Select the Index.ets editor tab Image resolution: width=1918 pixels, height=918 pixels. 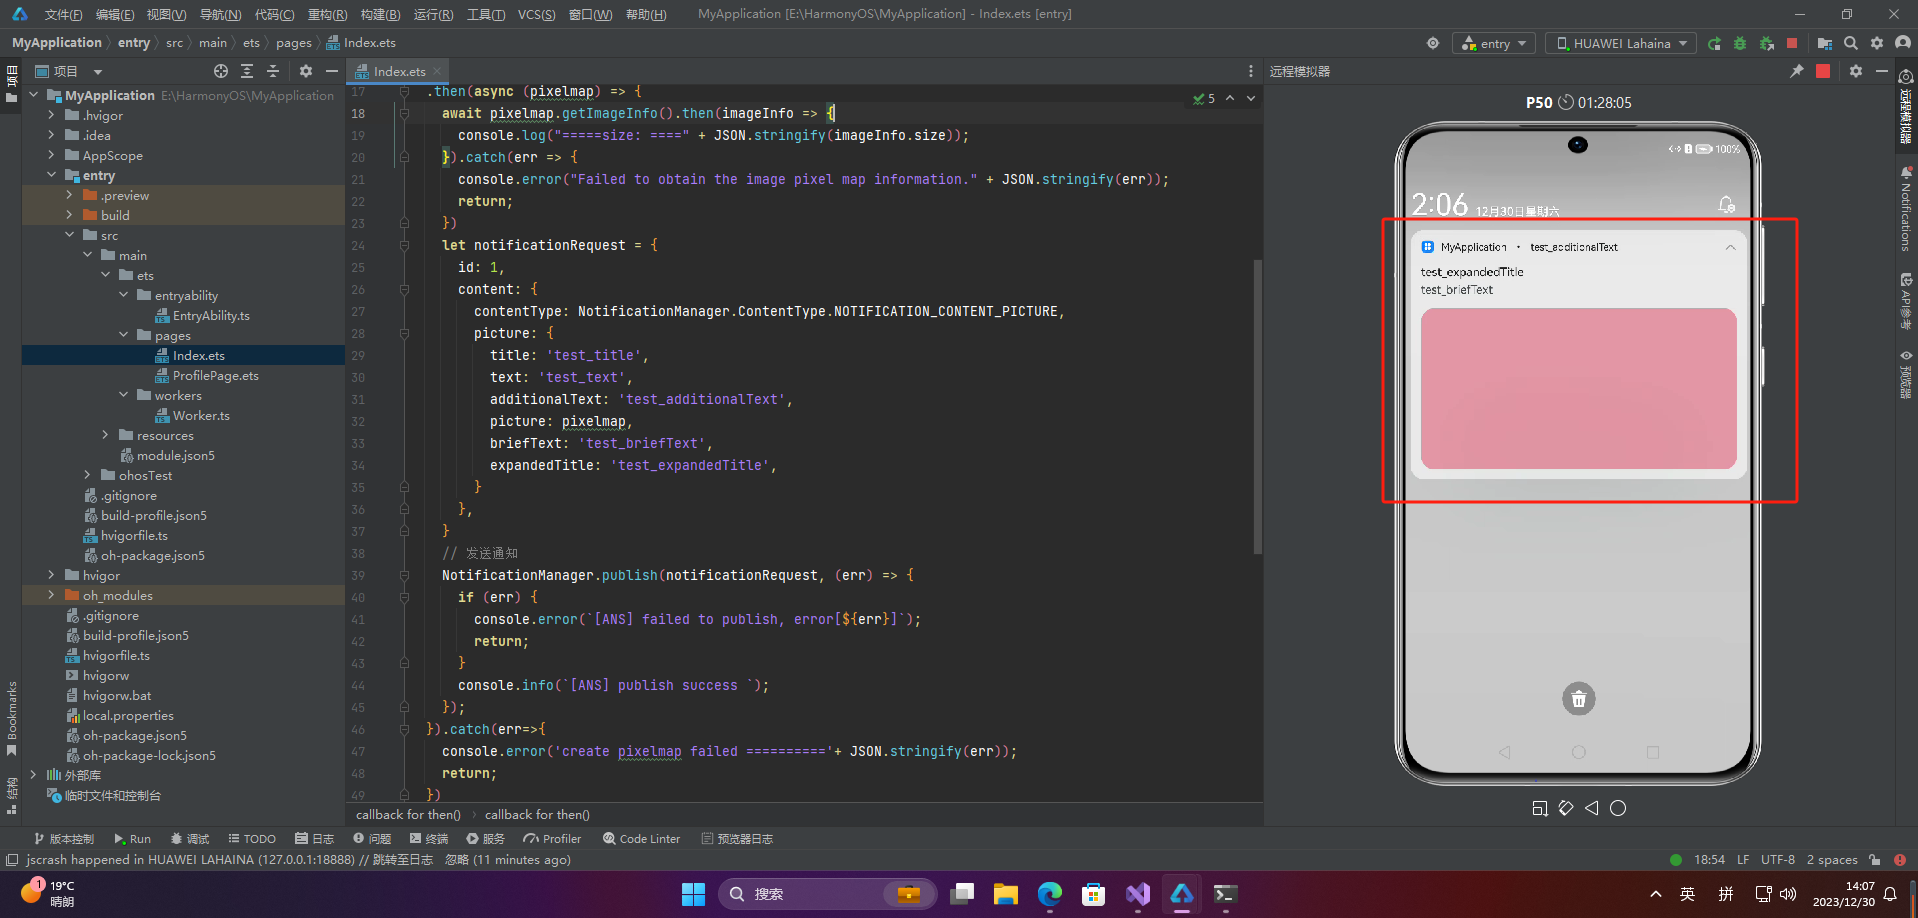coord(398,71)
